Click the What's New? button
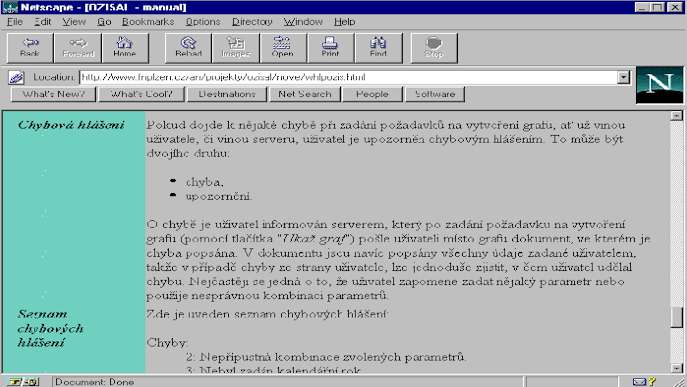687x387 pixels. tap(53, 94)
